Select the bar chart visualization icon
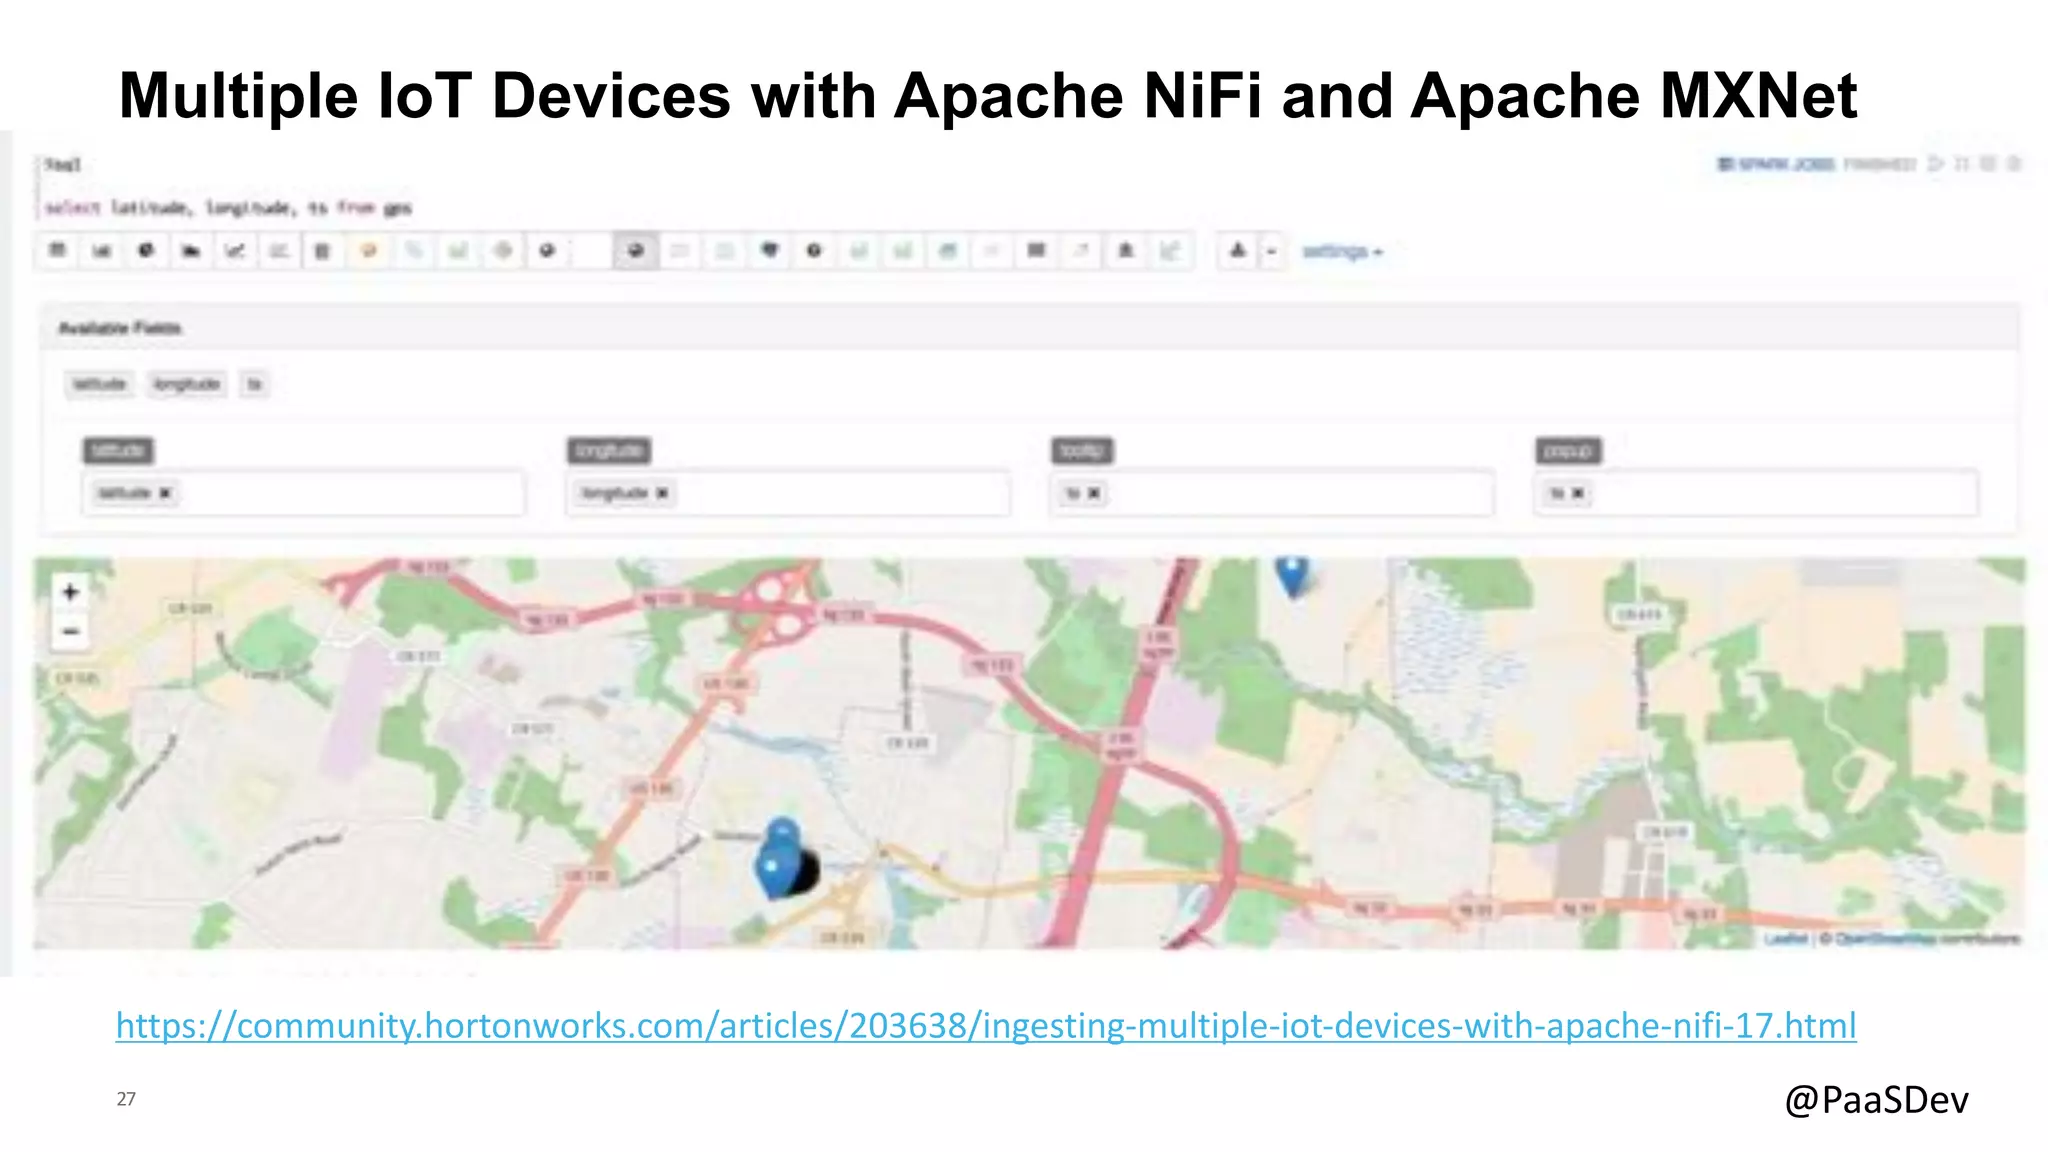Screen dimensions: 2048x1152 pyautogui.click(x=101, y=251)
